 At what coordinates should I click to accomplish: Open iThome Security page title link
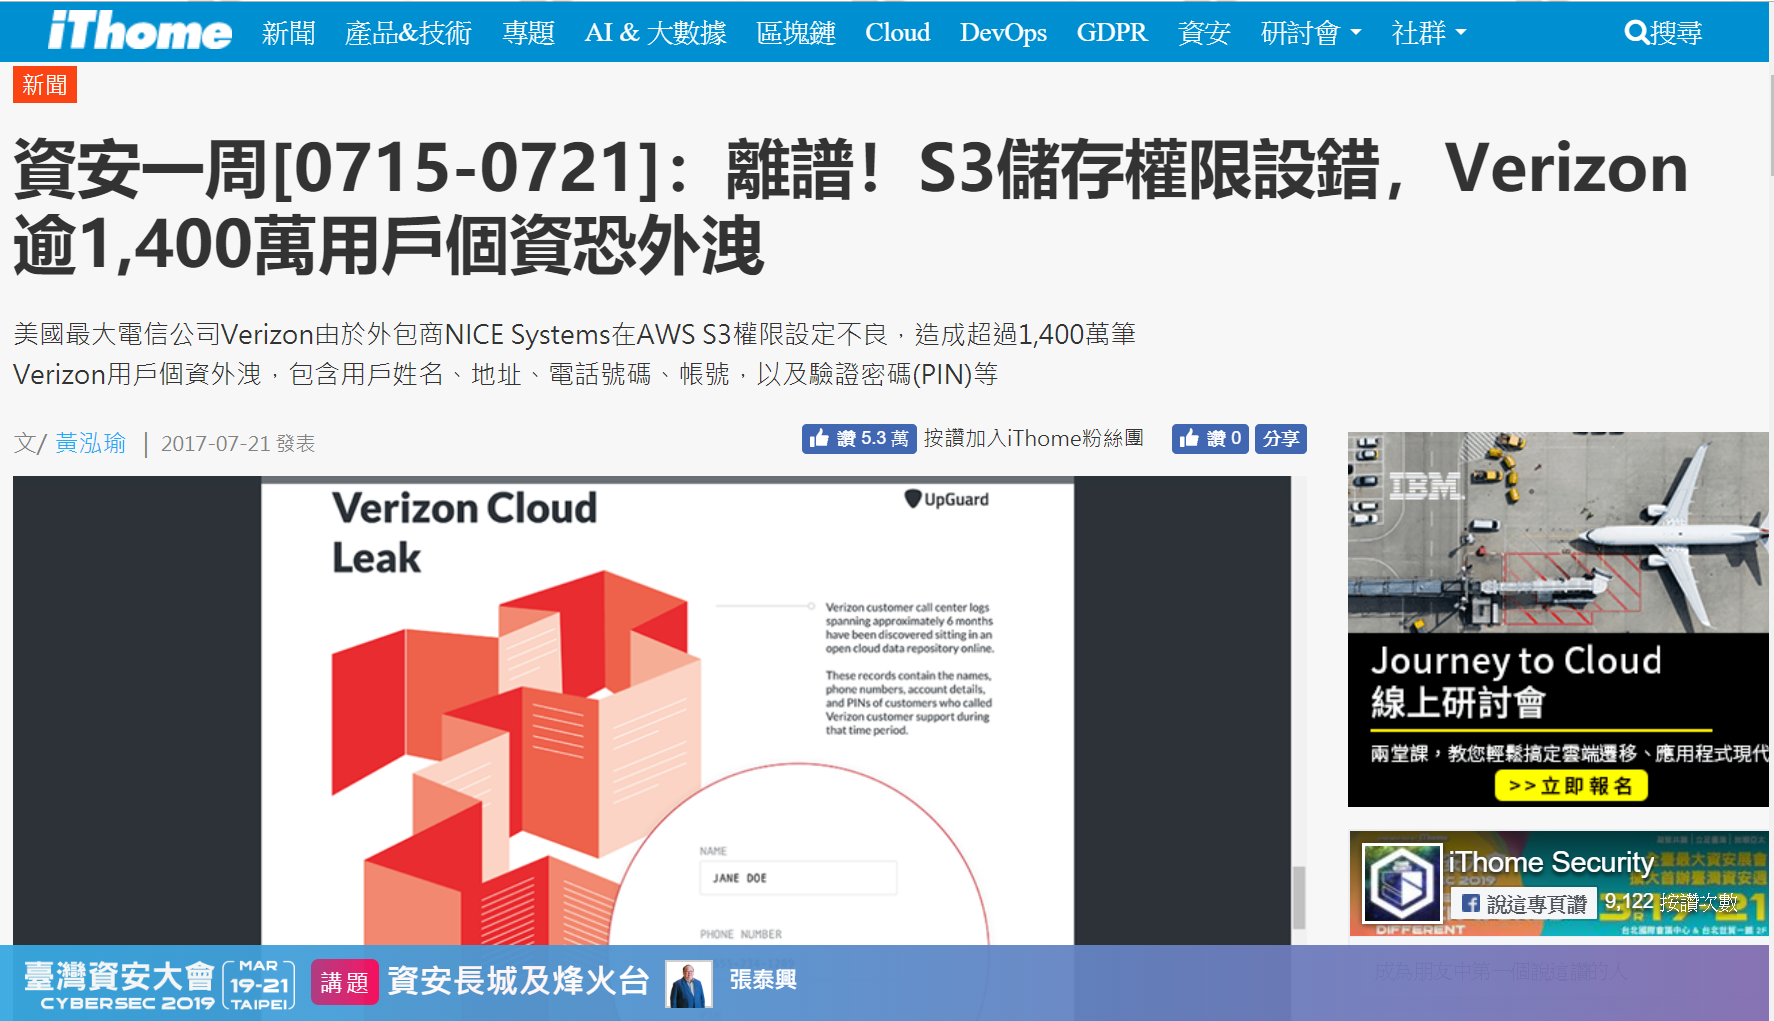pos(1550,862)
